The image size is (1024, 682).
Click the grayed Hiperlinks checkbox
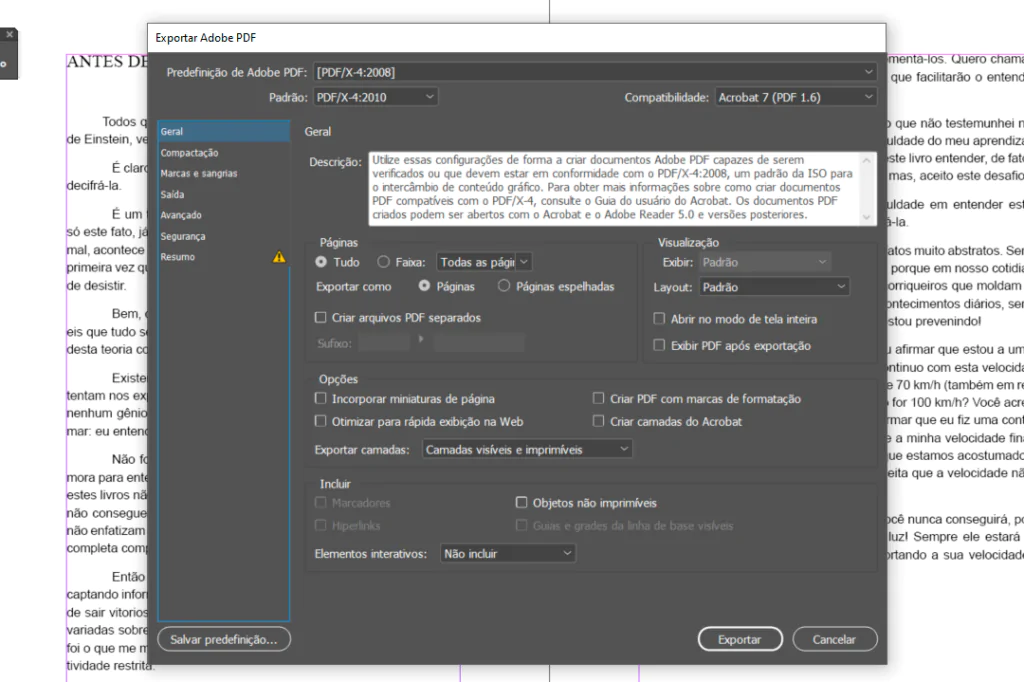320,525
